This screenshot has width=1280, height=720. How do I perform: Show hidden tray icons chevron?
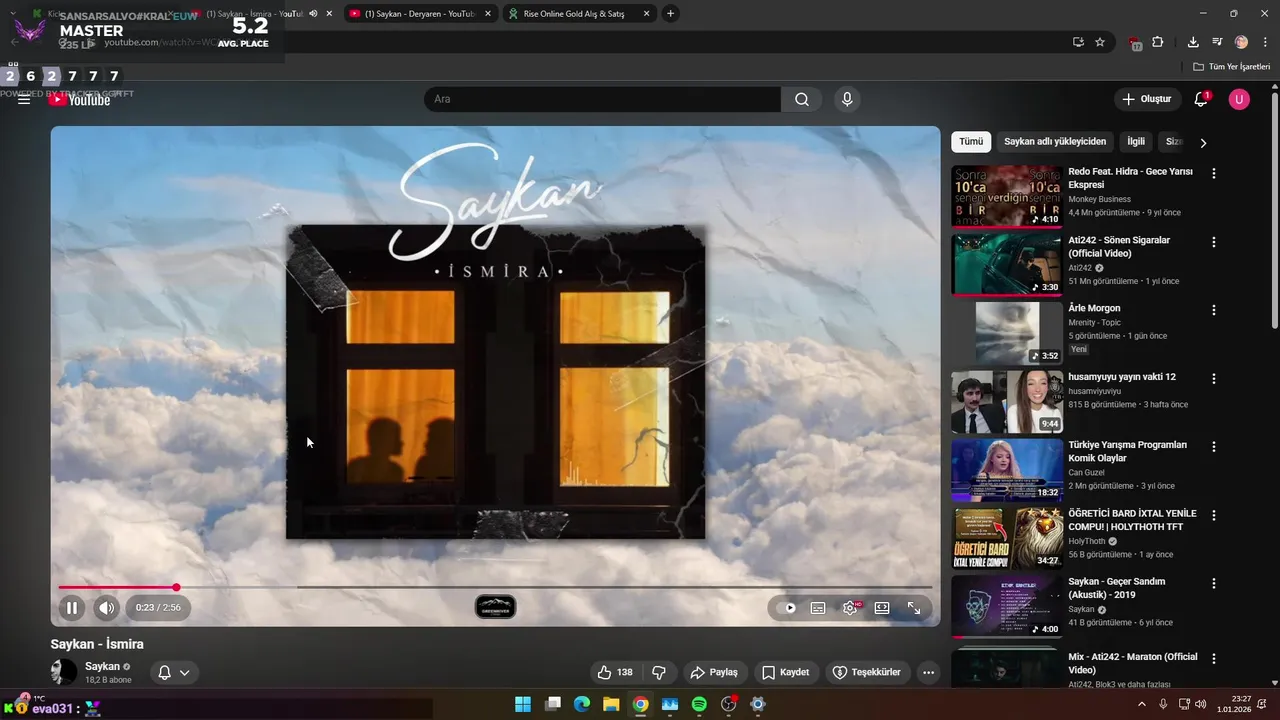1141,704
